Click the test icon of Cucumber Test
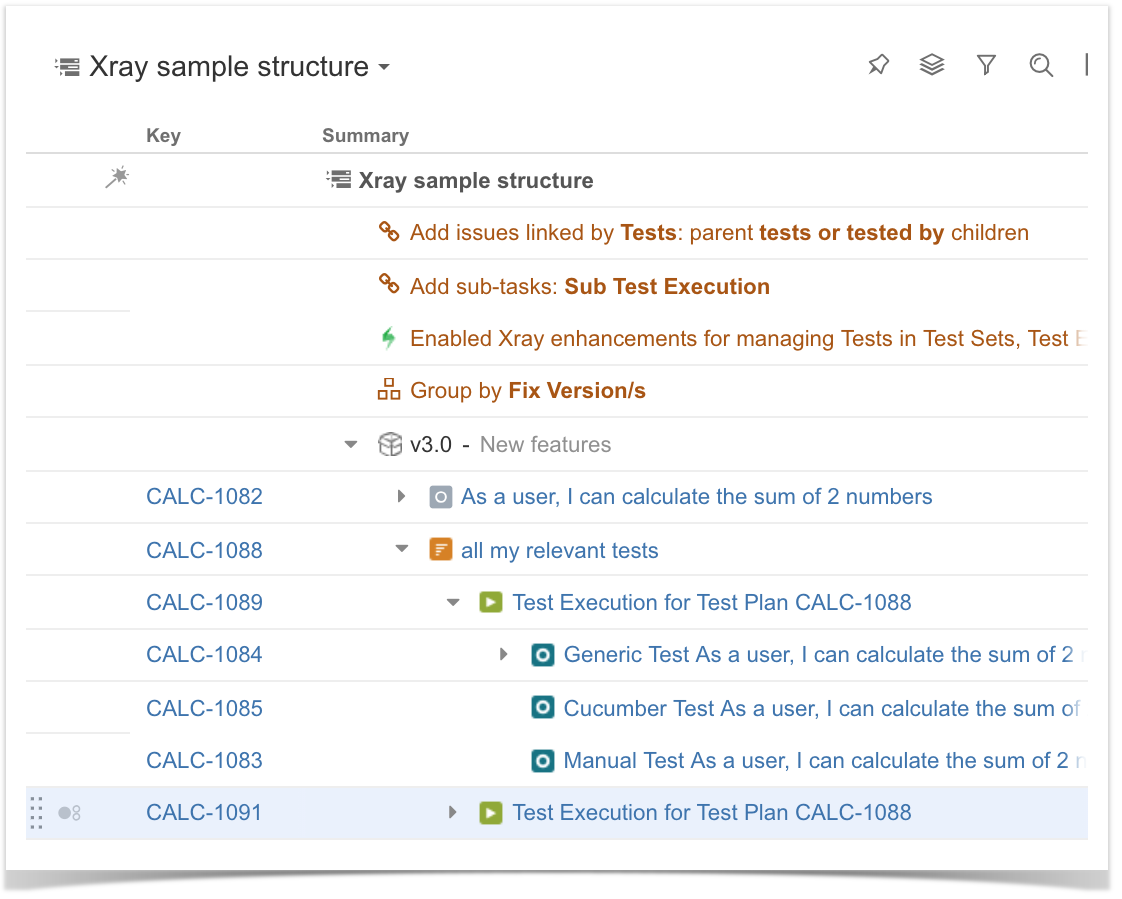 coord(543,708)
